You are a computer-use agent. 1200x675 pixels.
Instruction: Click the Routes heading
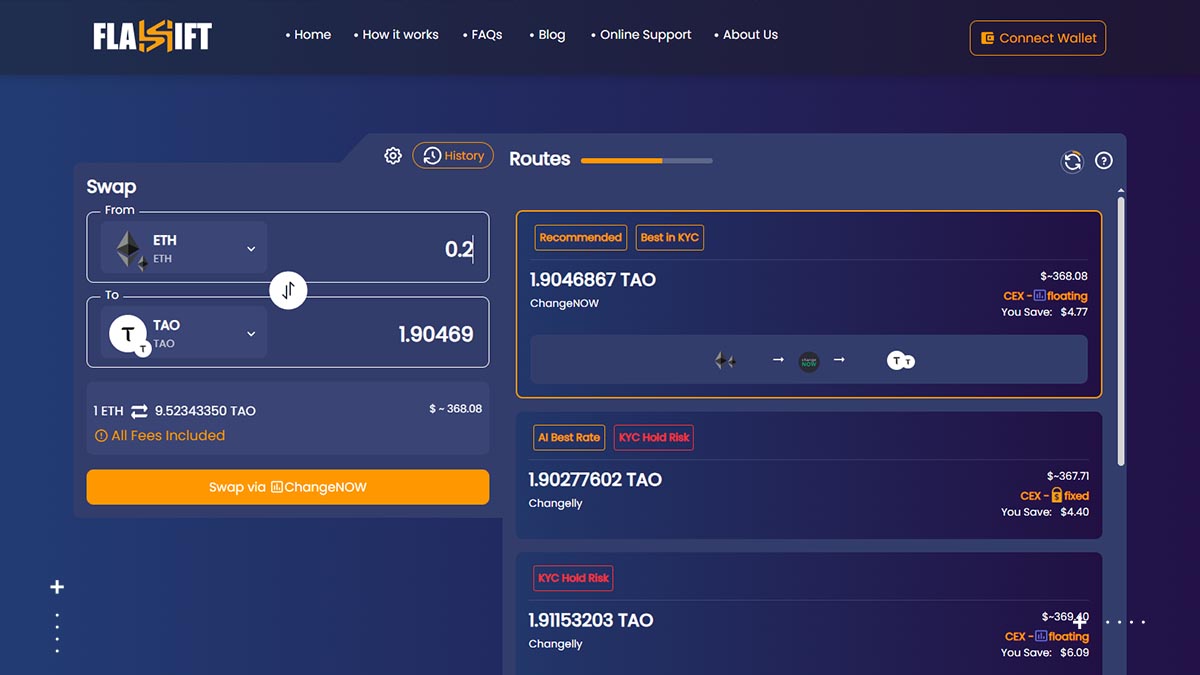coord(540,159)
